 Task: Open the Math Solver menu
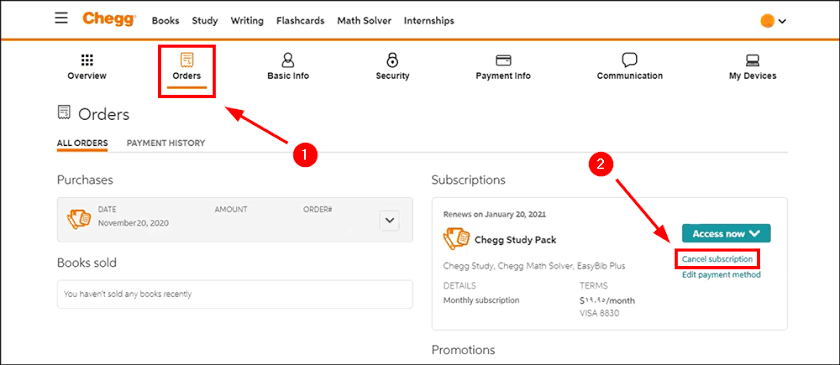364,21
